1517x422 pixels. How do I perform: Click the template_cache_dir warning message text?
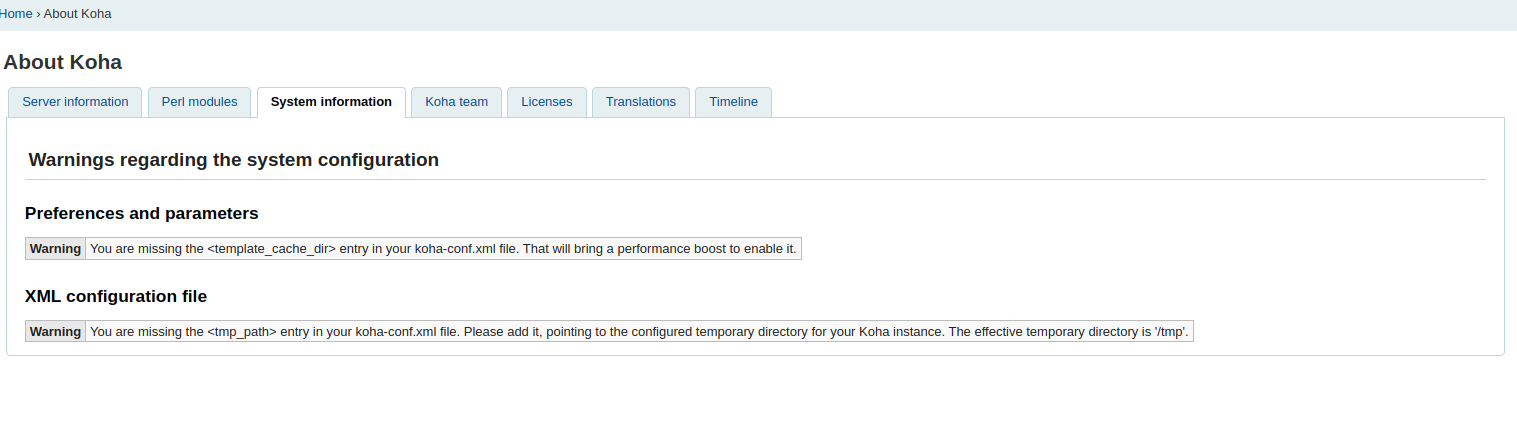[443, 249]
